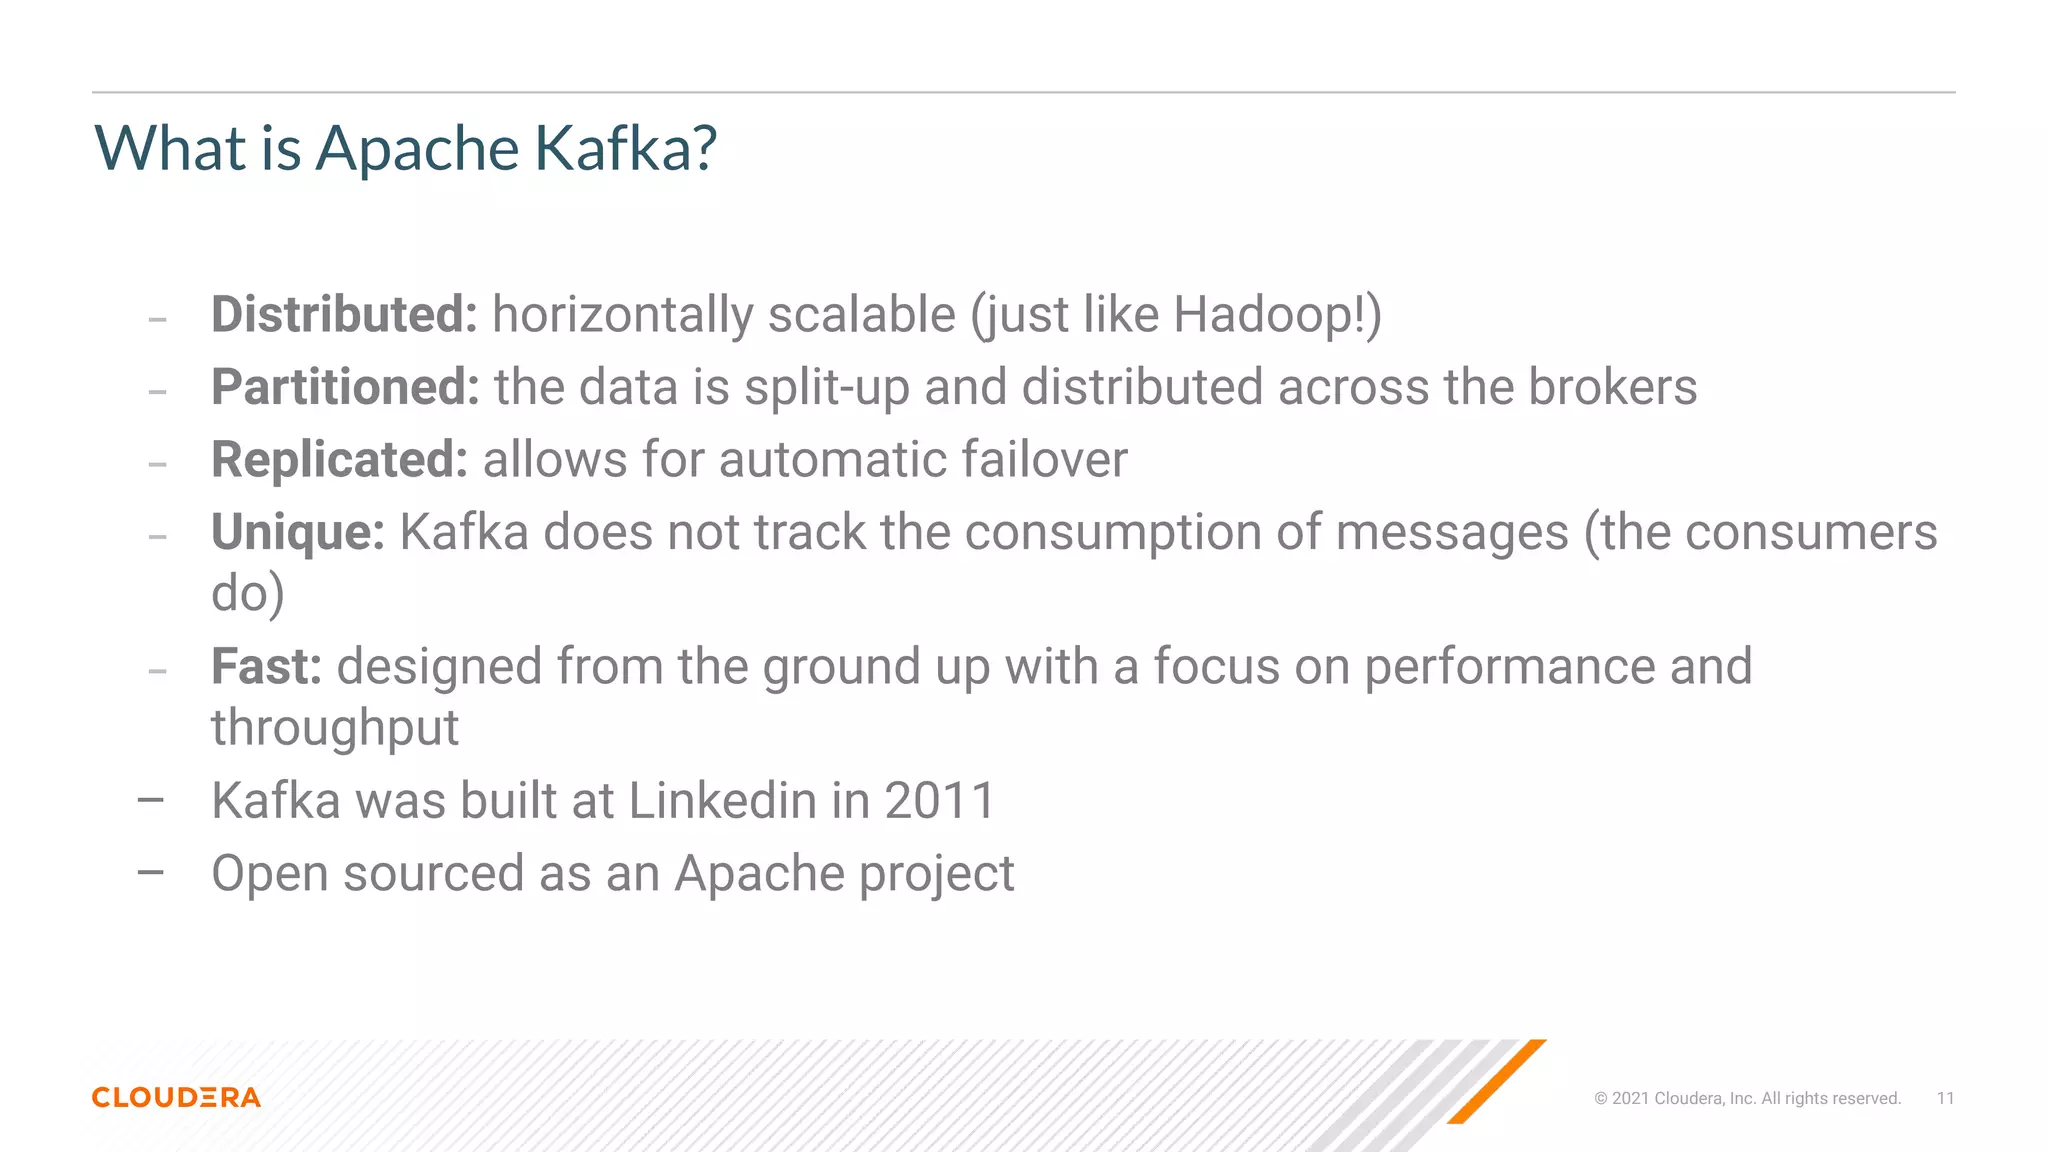Click the Cloudera logo

tap(176, 1097)
